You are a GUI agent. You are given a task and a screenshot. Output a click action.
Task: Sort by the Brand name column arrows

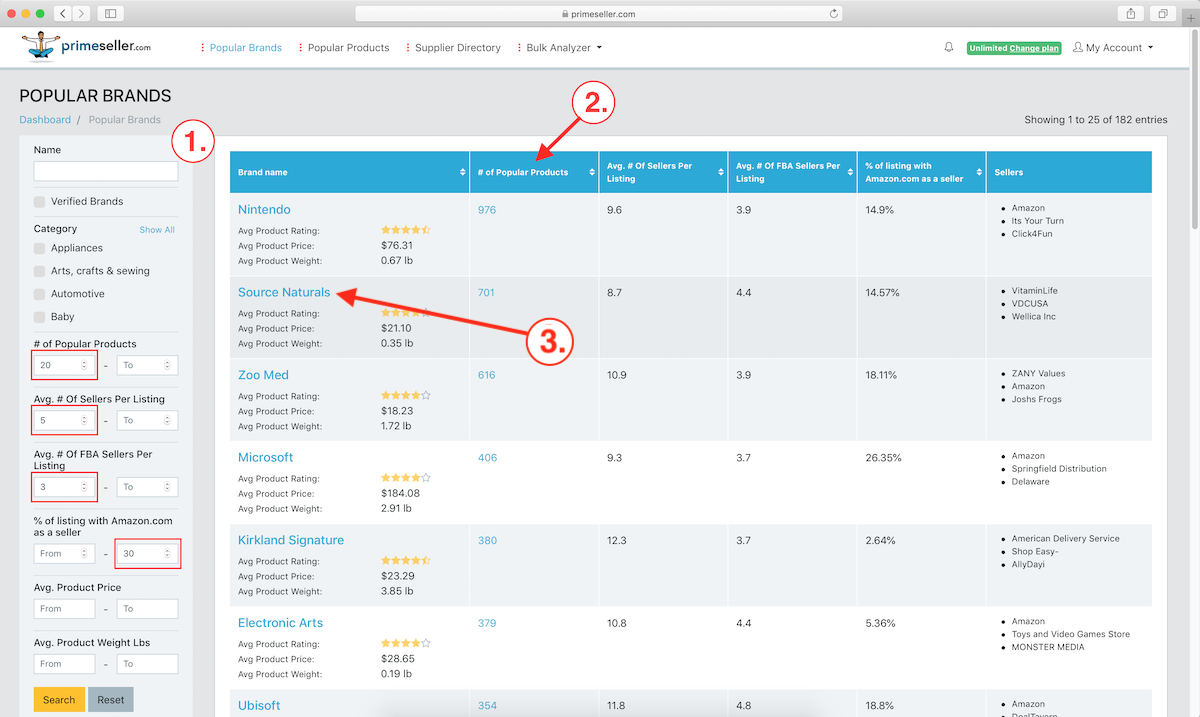[x=462, y=172]
